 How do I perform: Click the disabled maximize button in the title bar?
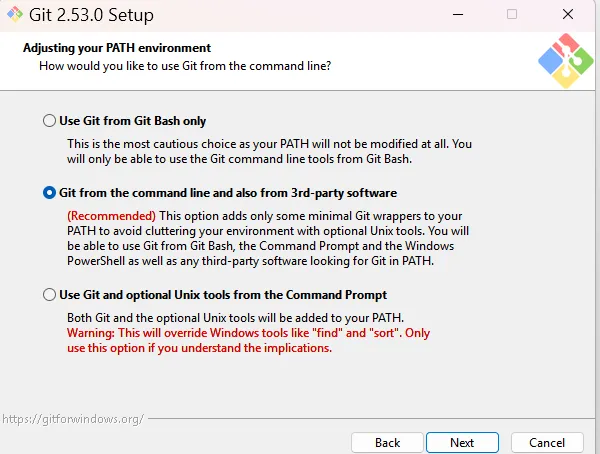click(512, 16)
